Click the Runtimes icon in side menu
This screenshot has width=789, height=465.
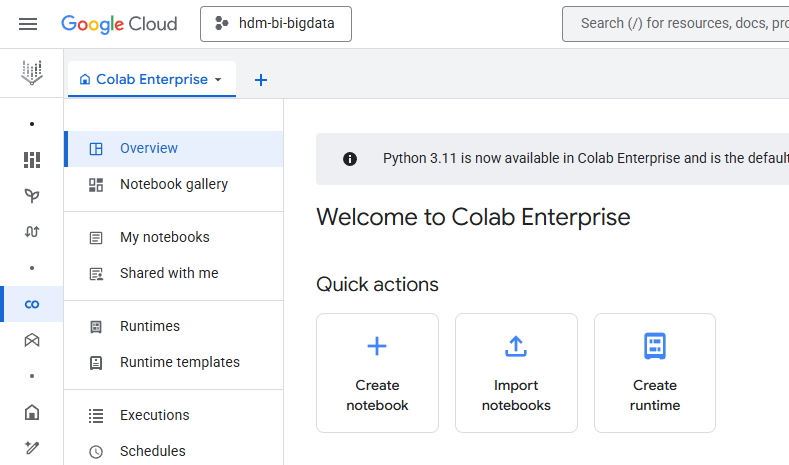coord(96,327)
